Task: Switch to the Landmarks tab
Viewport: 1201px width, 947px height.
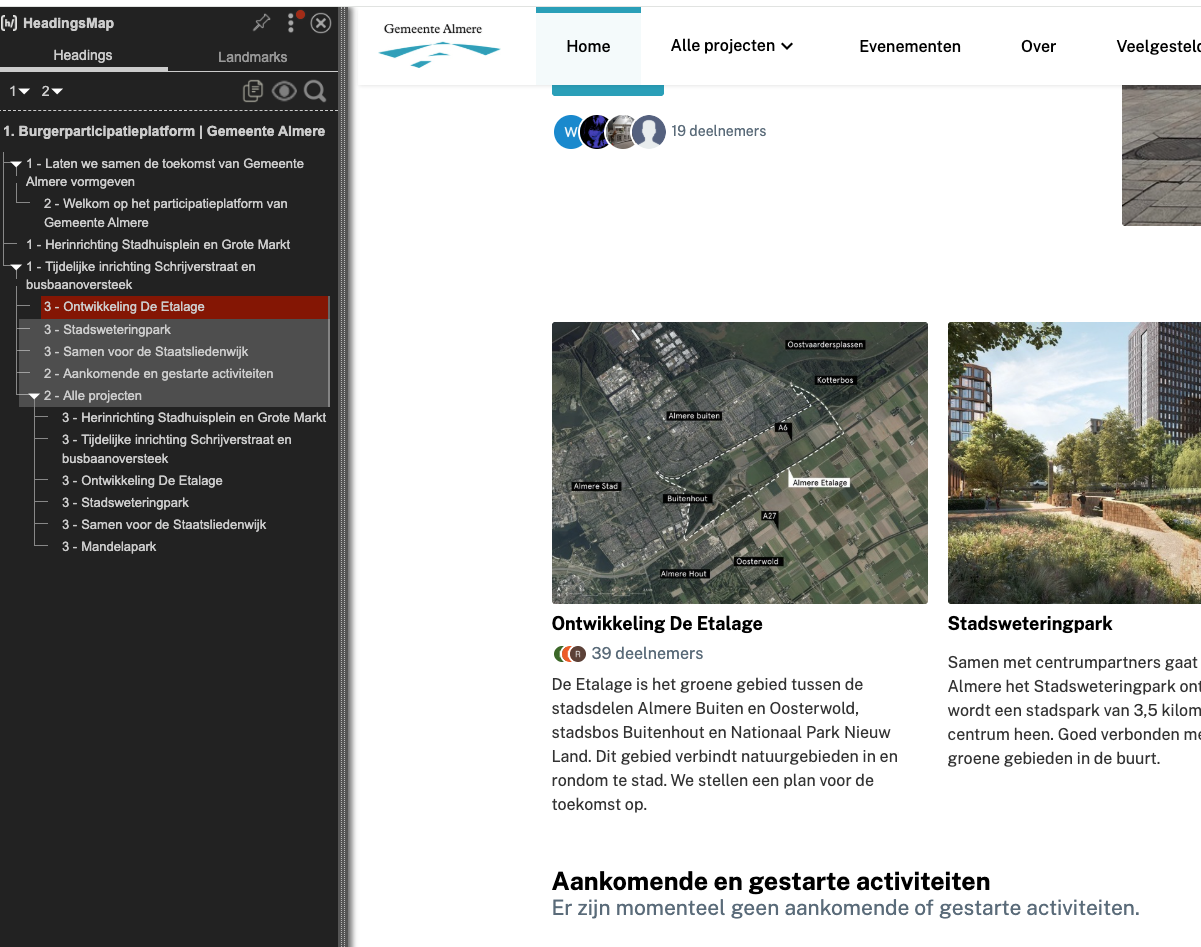Action: [253, 57]
